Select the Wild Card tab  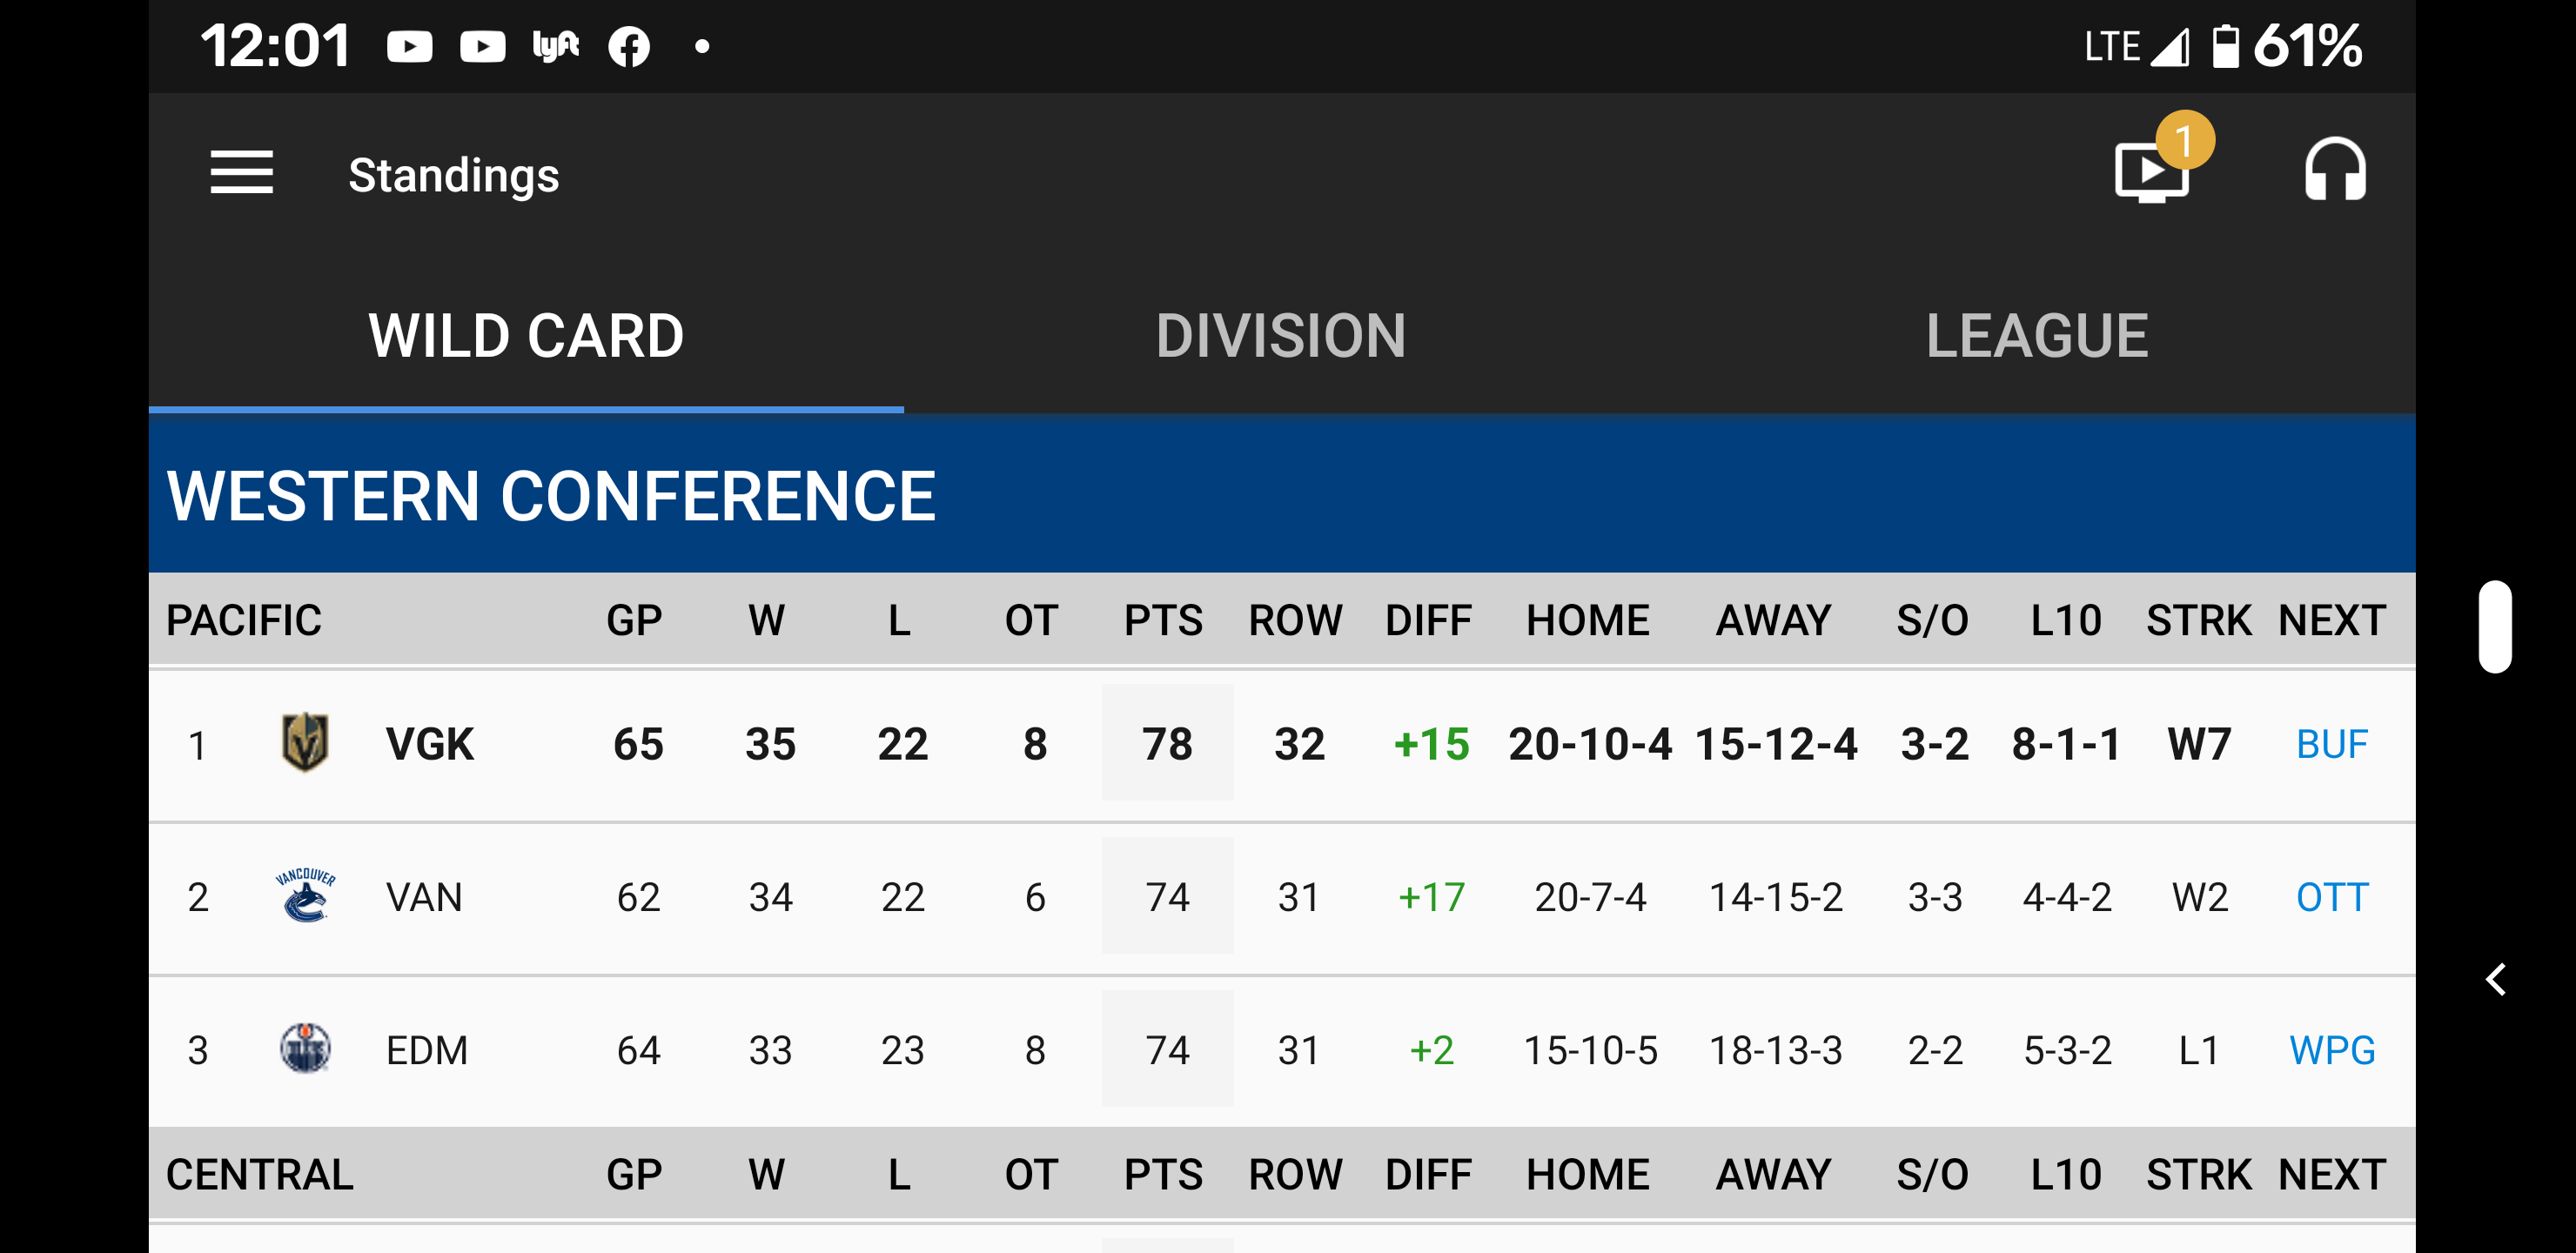(526, 335)
